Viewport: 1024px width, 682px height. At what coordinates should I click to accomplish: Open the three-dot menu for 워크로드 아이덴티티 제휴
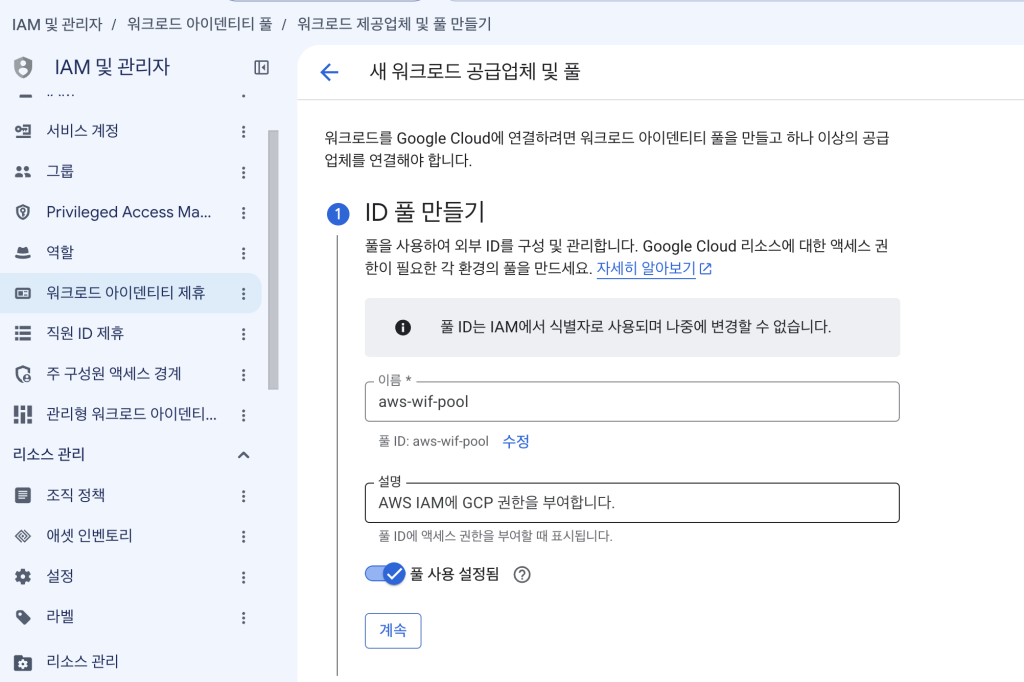[x=244, y=294]
